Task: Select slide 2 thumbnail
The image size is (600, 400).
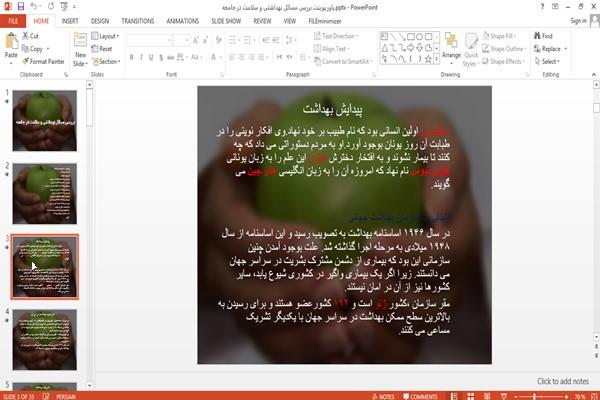Action: click(x=45, y=194)
